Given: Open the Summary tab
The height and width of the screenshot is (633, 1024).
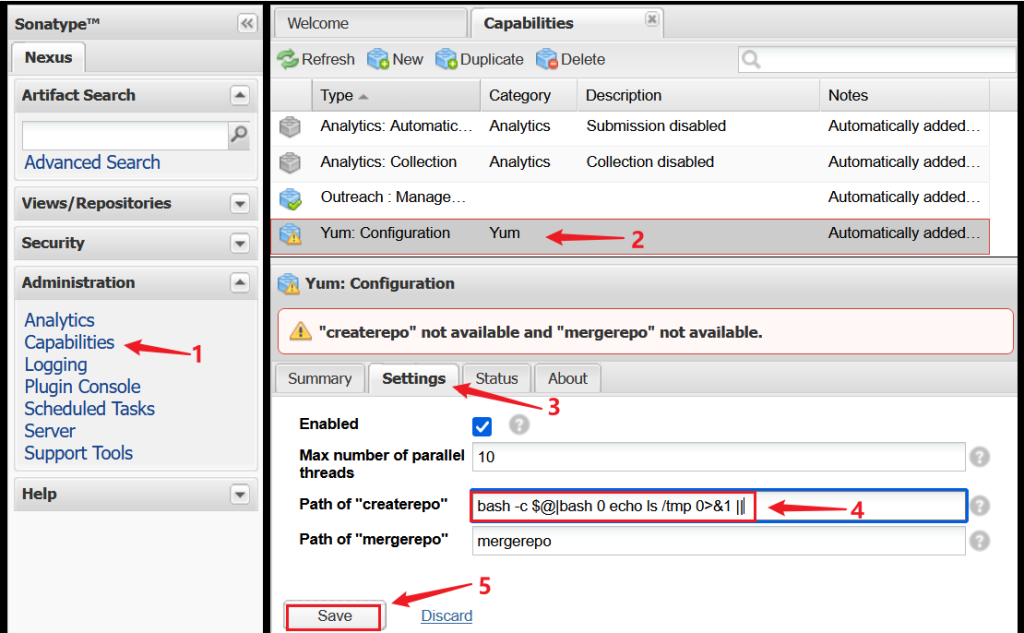Looking at the screenshot, I should (319, 379).
